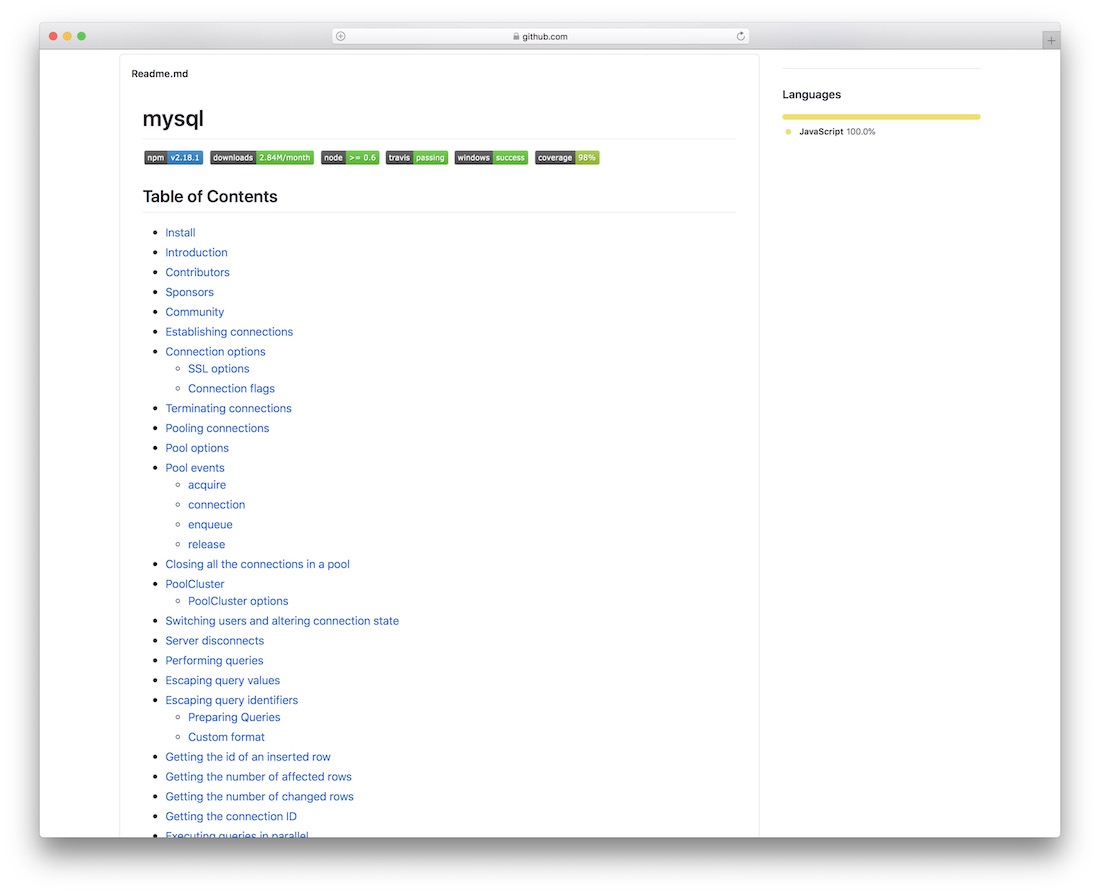This screenshot has height=894, width=1100.
Task: Click the lock icon beside github.com
Action: (516, 36)
